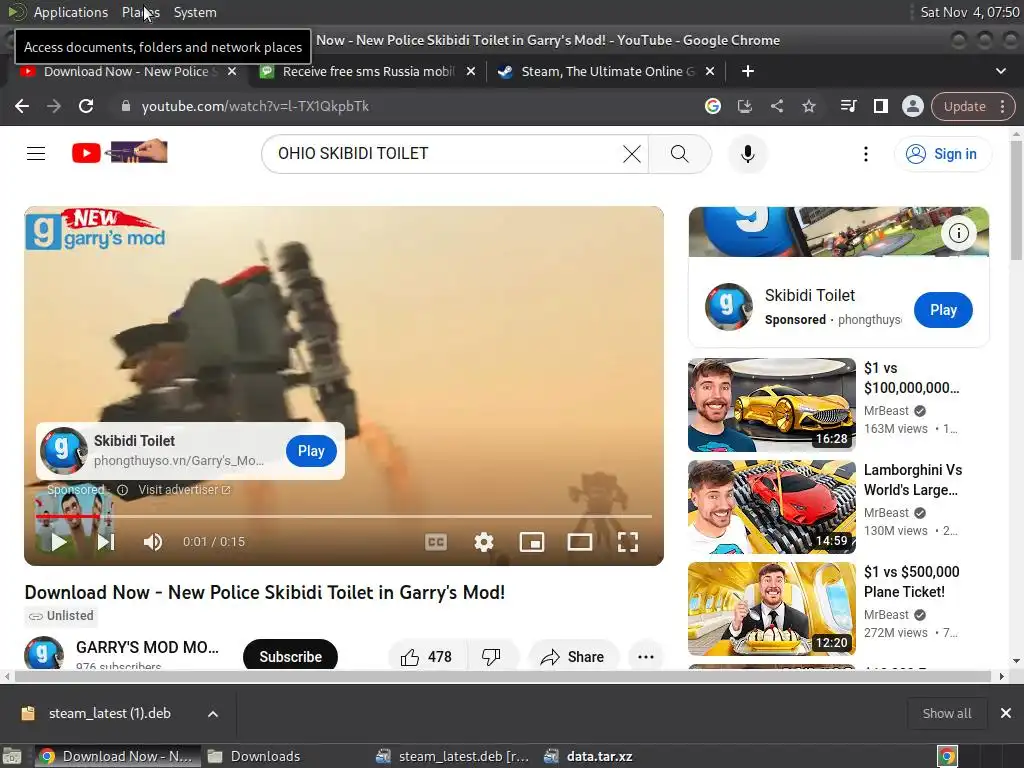Click Play on in-video ad overlay
Image resolution: width=1024 pixels, height=768 pixels.
[x=311, y=451]
